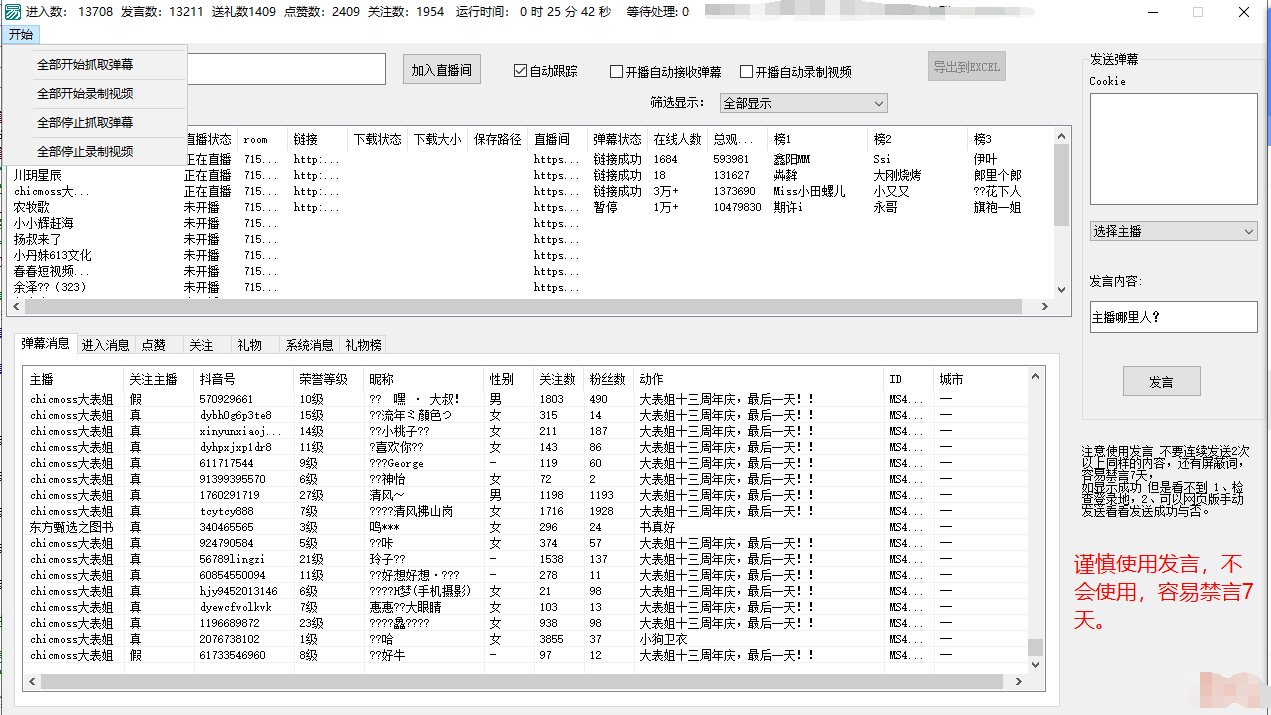Open the 筛选显示 dropdown showing 全部显示

pos(804,103)
